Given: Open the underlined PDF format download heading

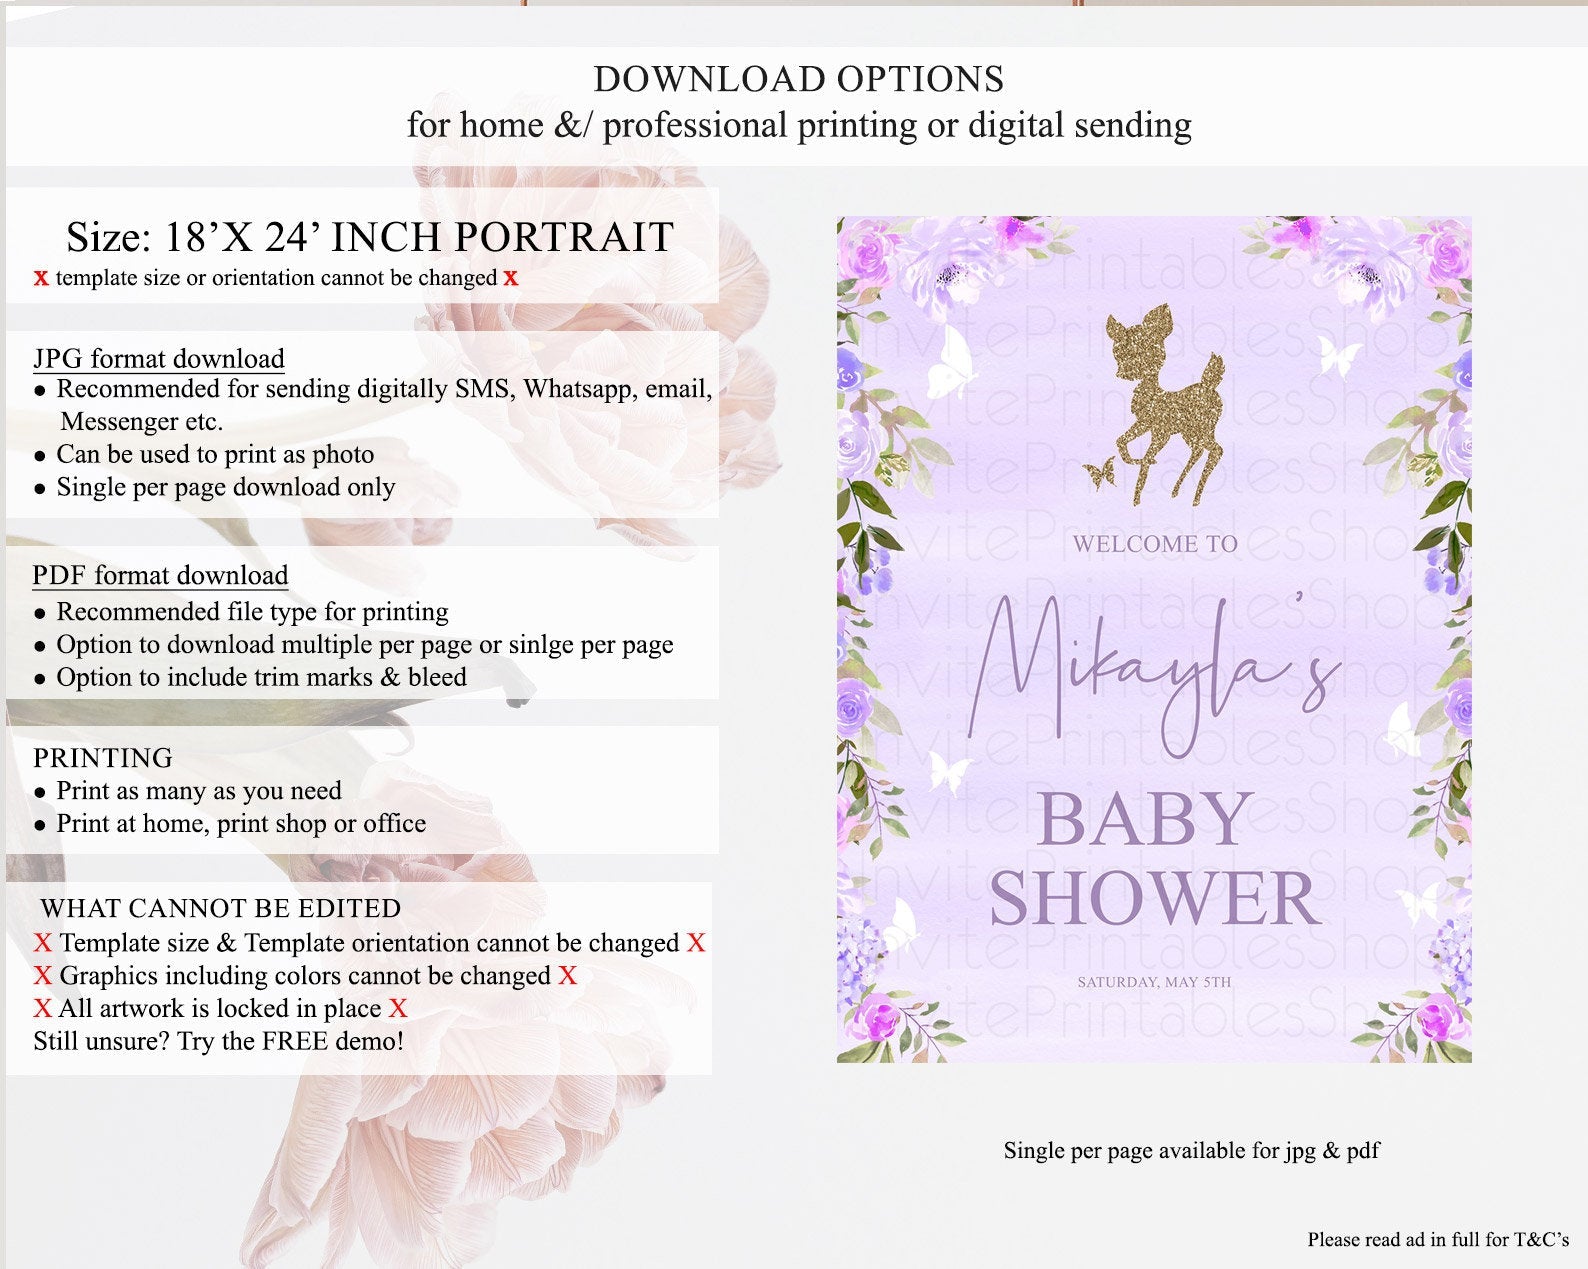Looking at the screenshot, I should 160,575.
